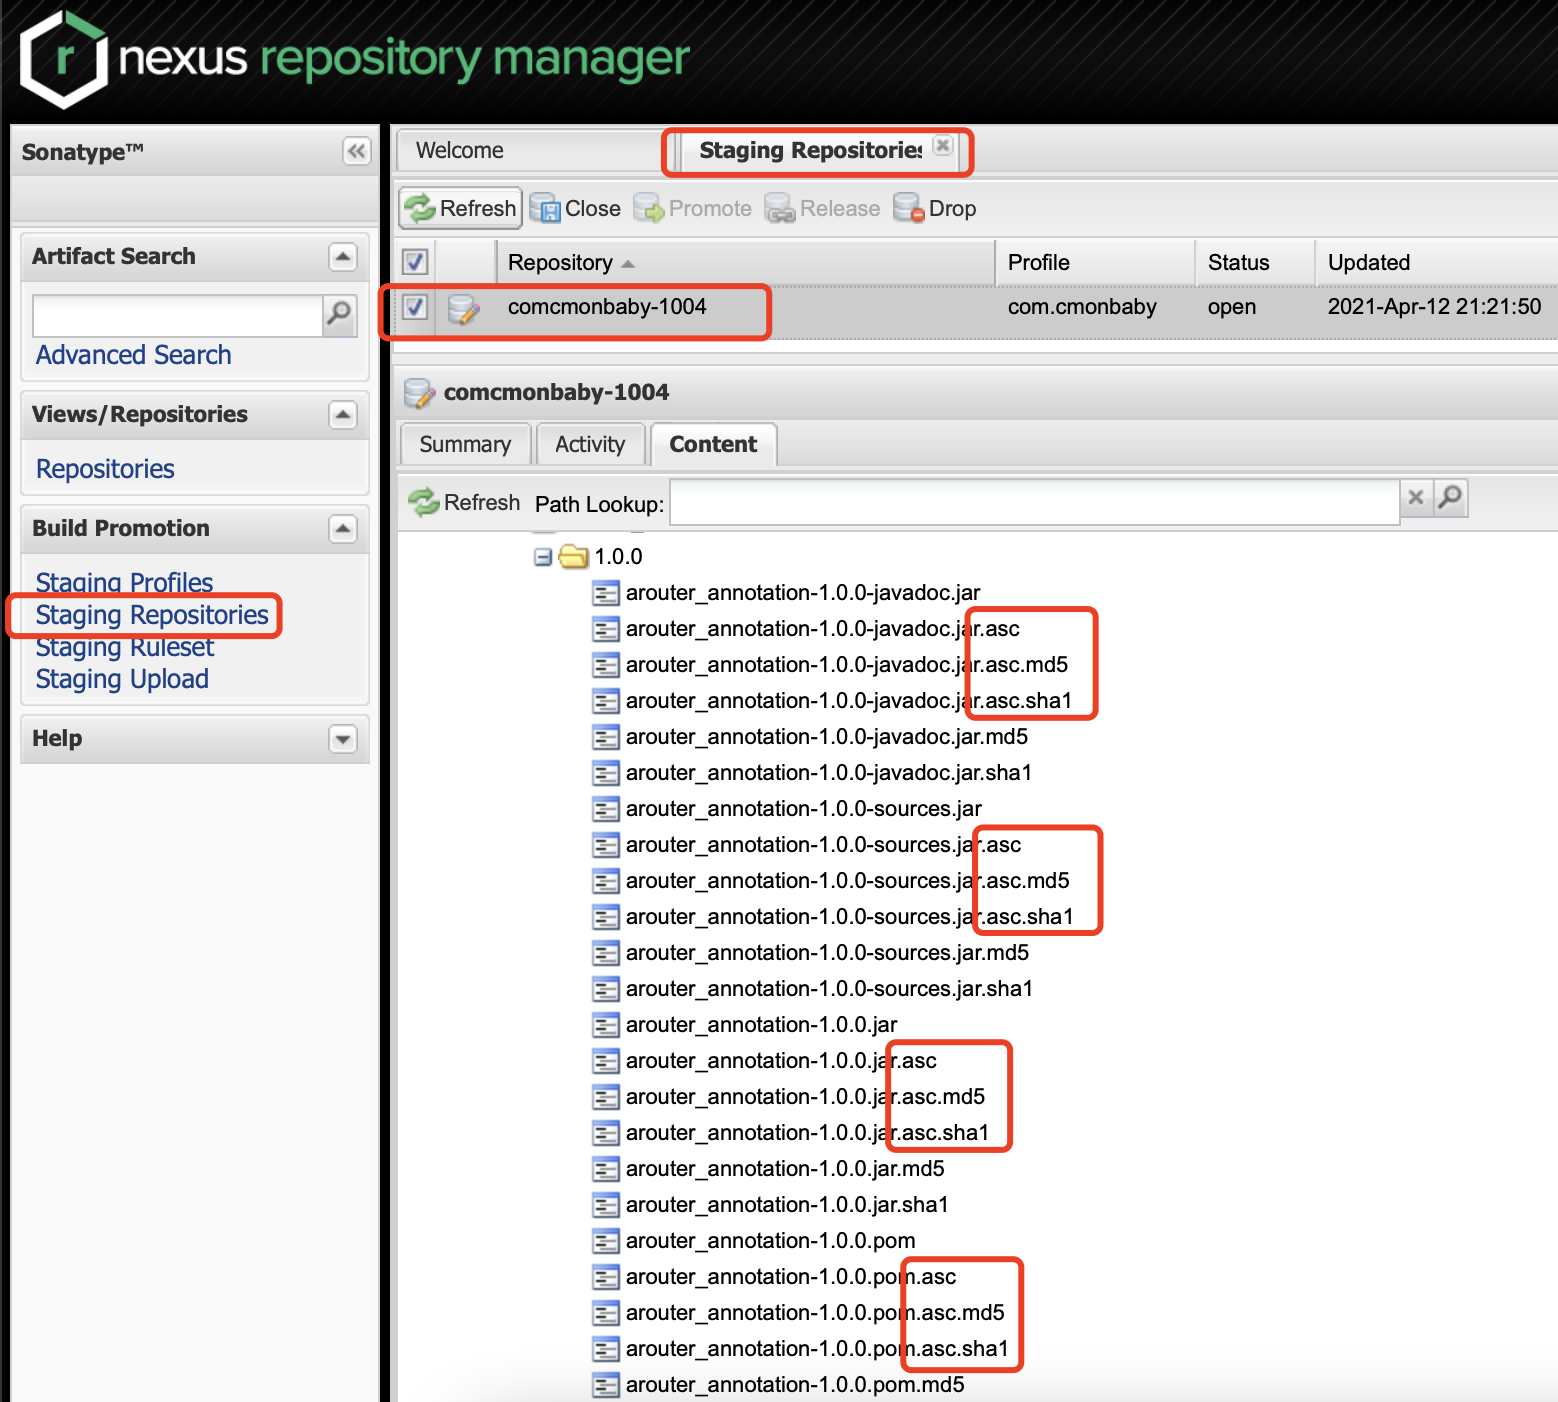
Task: Select the Content tab
Action: 713,444
